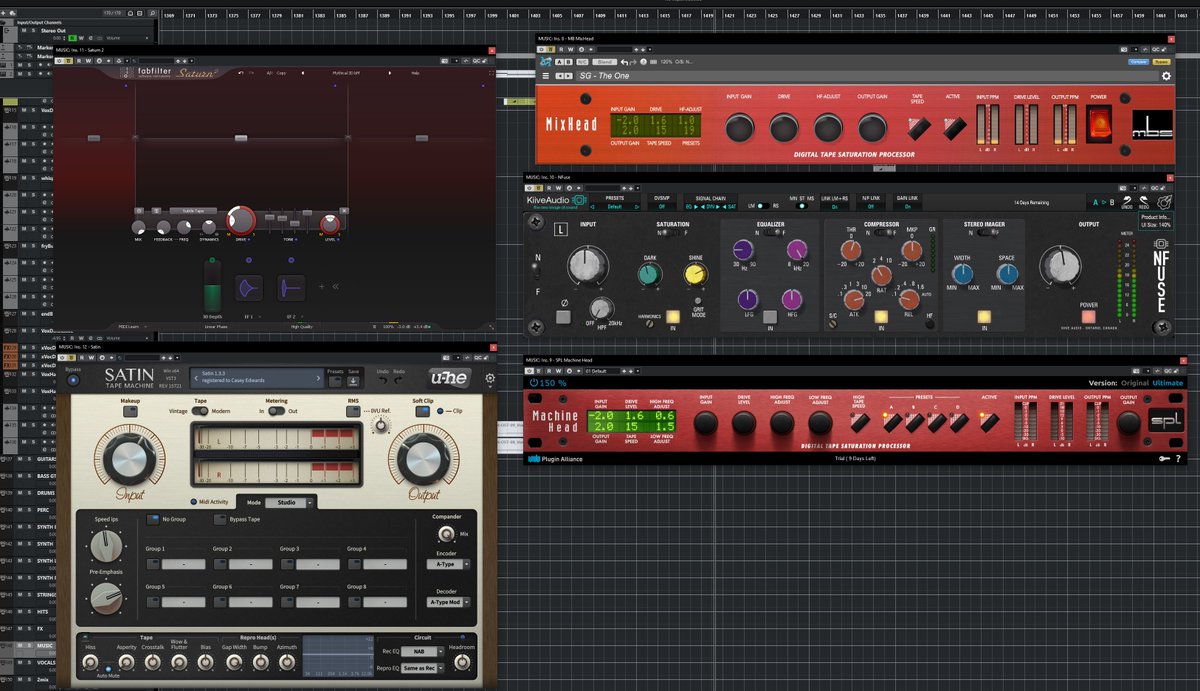Screen dimensions: 1200x691
Task: Open Saturn EF 1 envelope follower
Action: (x=248, y=289)
